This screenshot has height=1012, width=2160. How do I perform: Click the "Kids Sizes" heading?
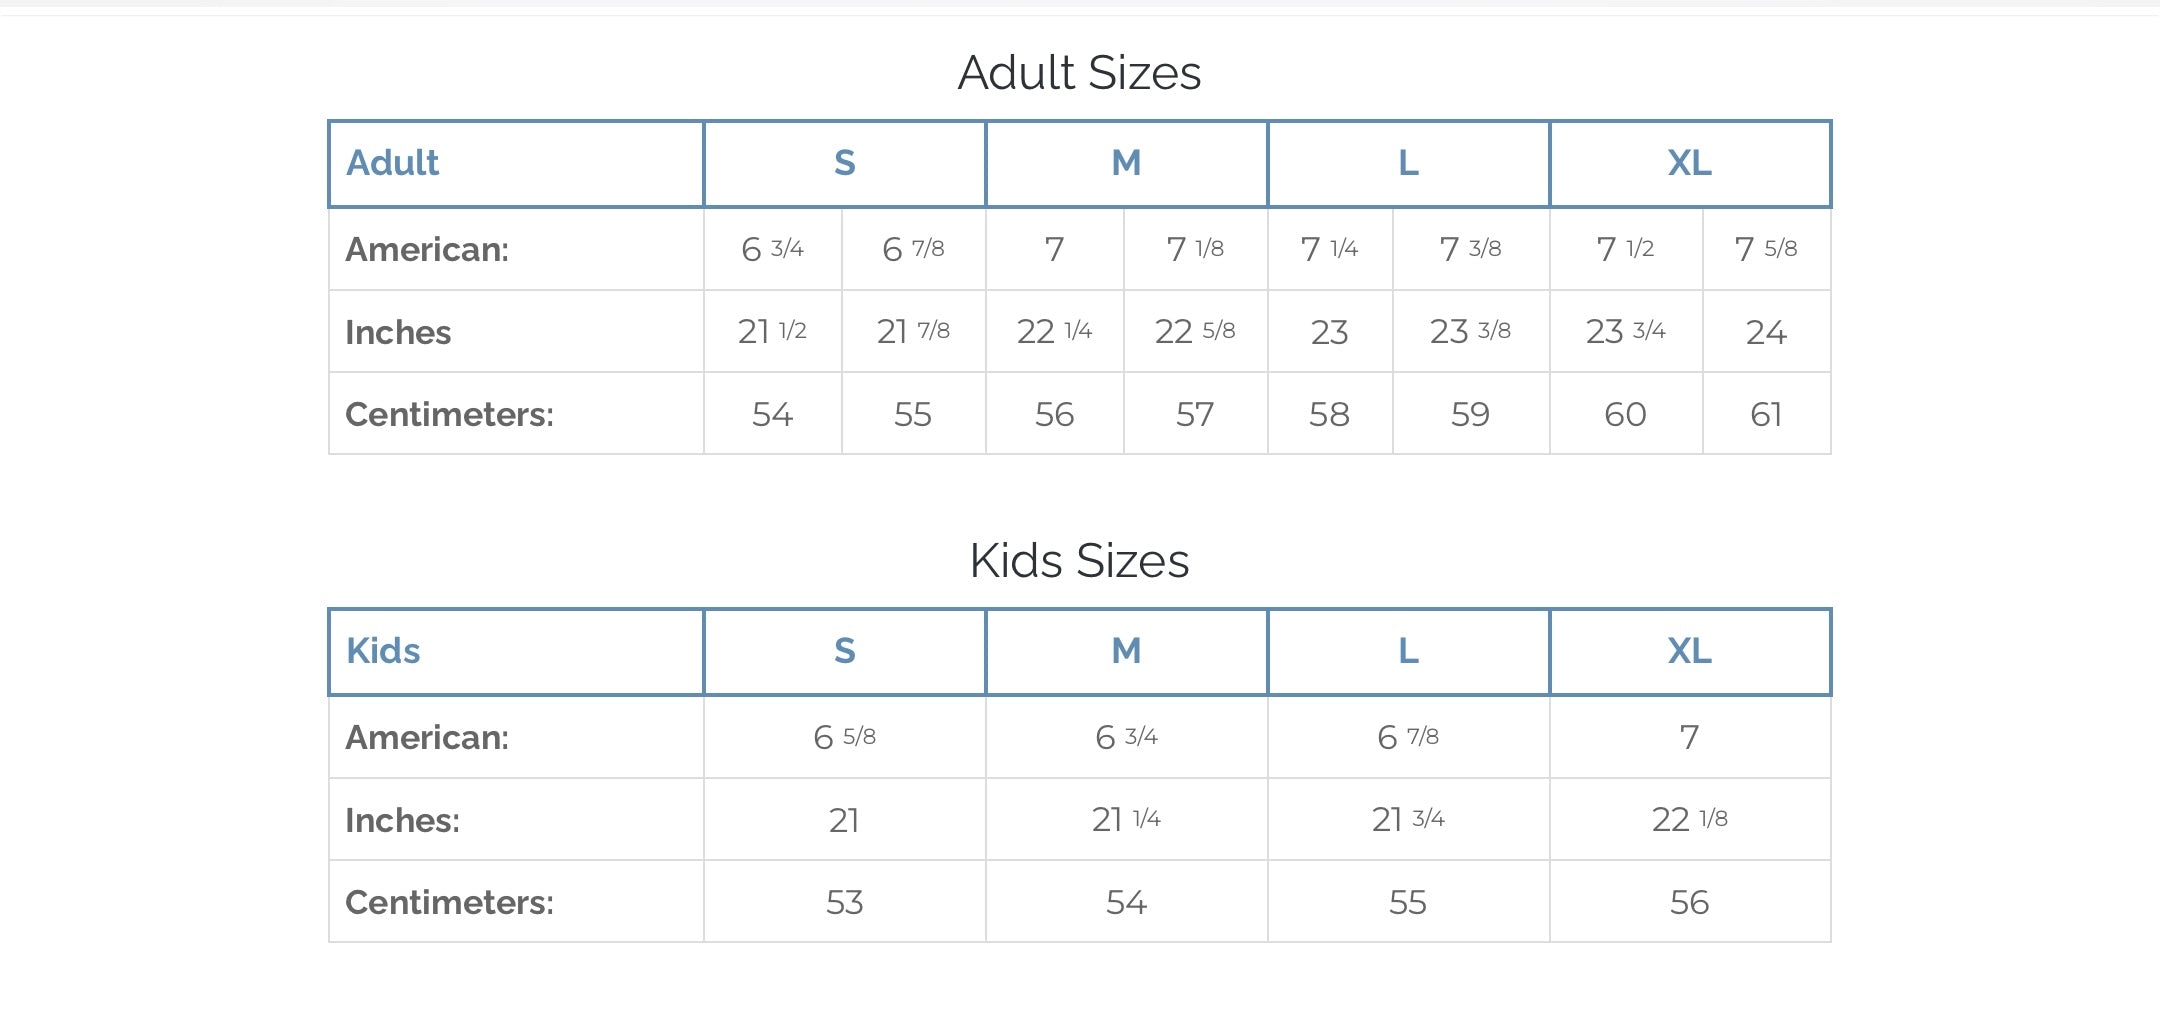(1079, 561)
